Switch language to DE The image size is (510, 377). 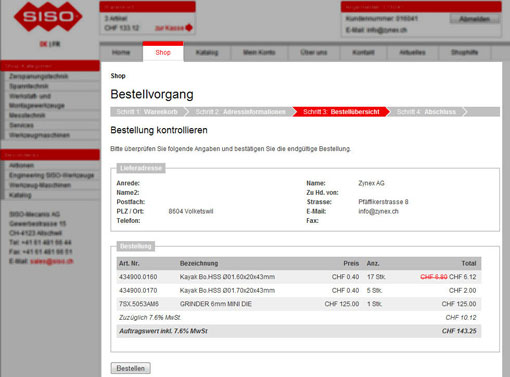(43, 44)
